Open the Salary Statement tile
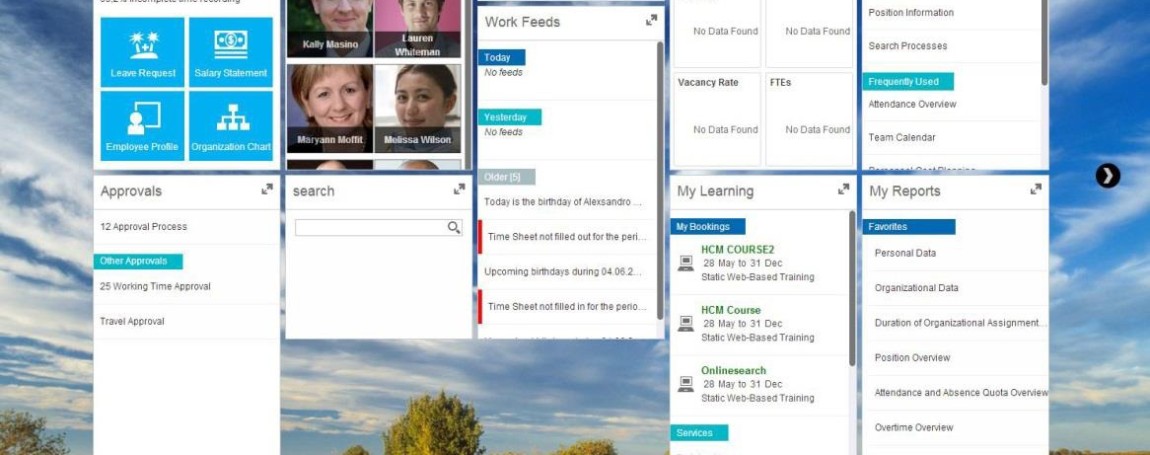This screenshot has height=455, width=1150. point(230,52)
